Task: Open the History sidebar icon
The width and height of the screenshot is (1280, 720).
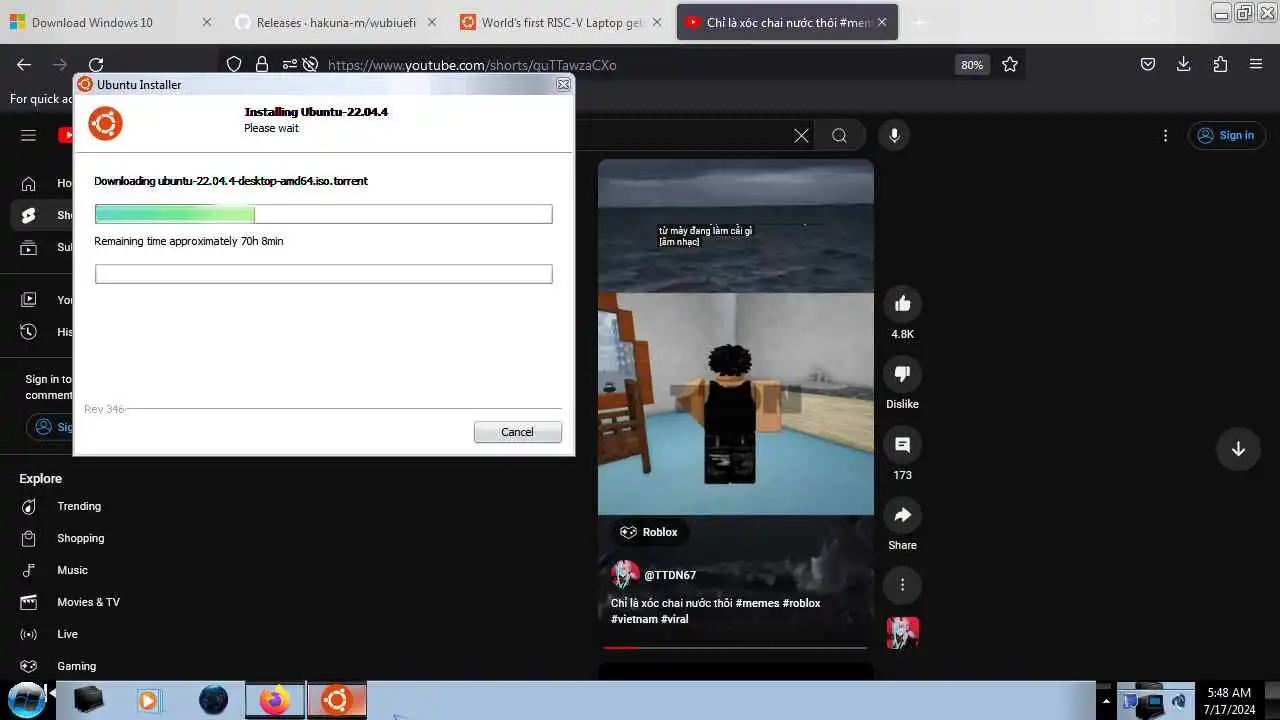Action: 29,331
